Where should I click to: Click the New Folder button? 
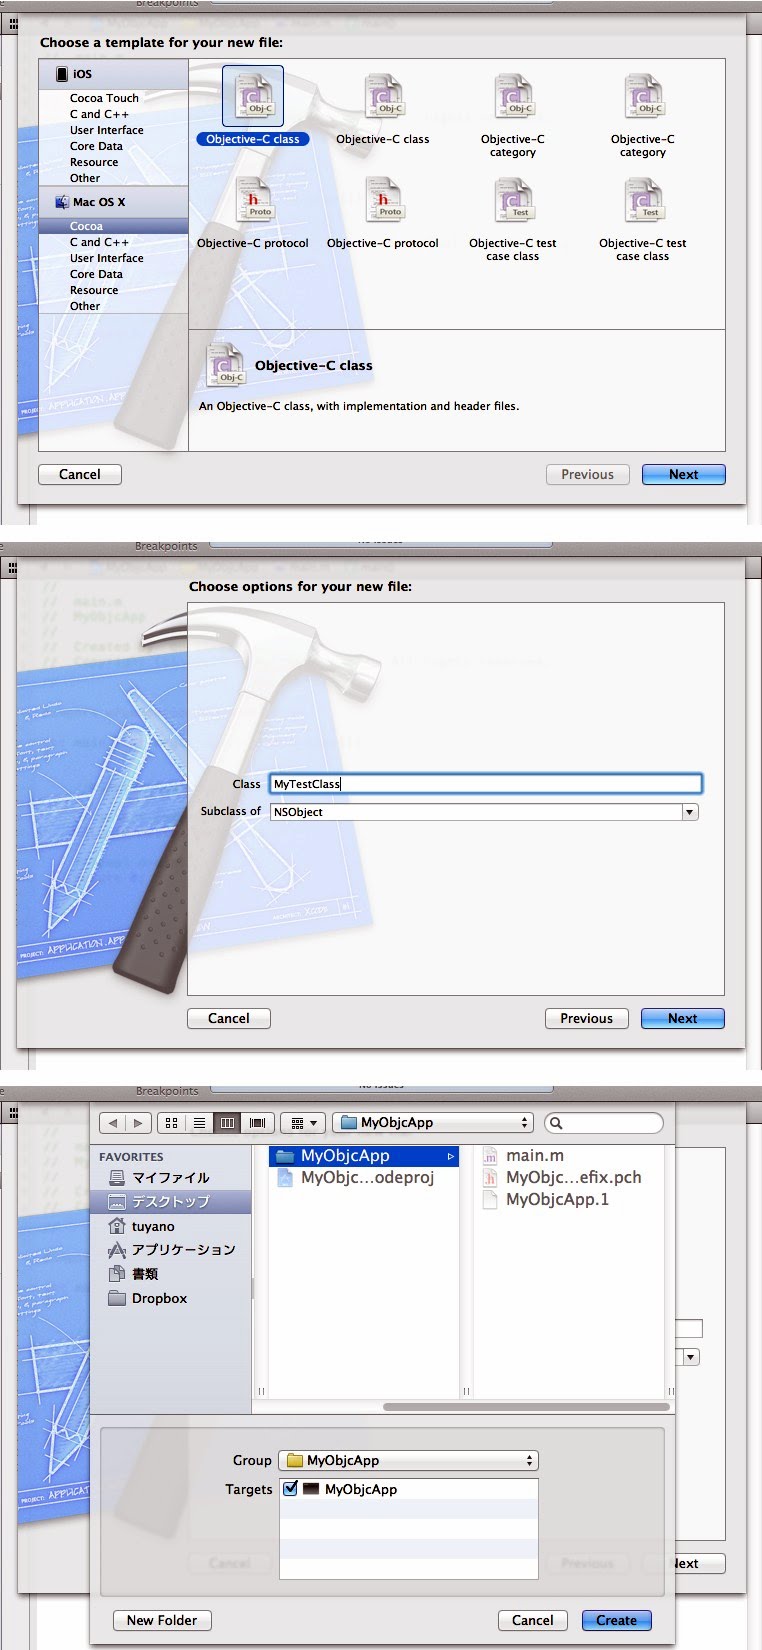(x=162, y=1620)
